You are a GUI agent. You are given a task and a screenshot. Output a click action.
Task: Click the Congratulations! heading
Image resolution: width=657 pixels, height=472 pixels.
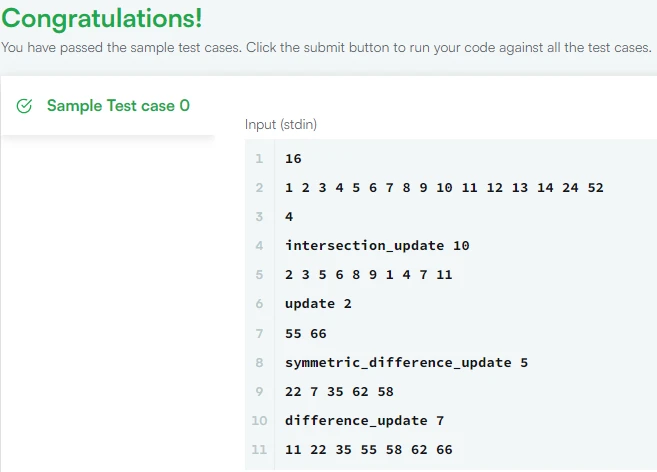101,19
